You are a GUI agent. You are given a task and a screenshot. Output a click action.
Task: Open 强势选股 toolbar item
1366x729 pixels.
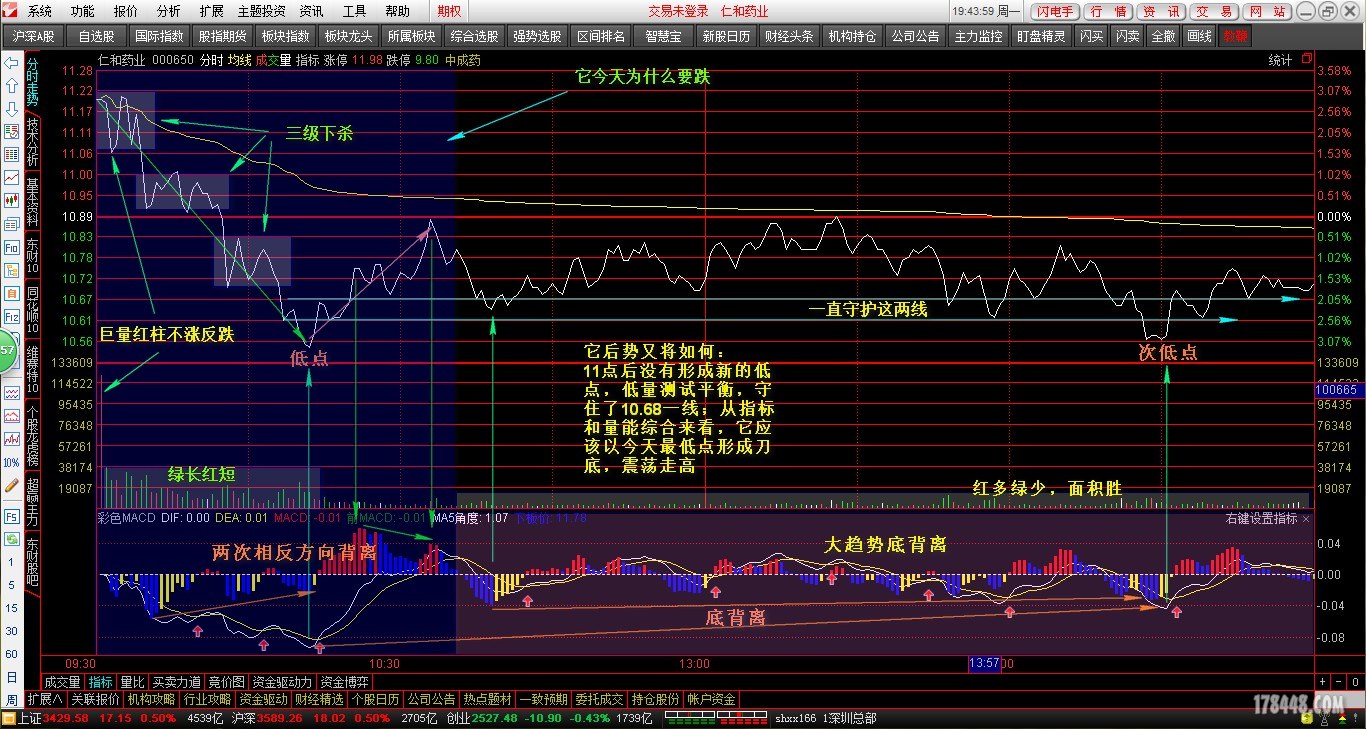537,35
